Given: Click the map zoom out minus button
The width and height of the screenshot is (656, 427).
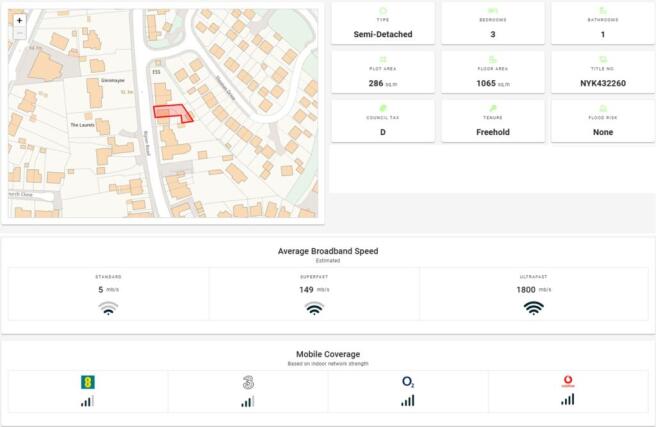Looking at the screenshot, I should click(x=19, y=33).
